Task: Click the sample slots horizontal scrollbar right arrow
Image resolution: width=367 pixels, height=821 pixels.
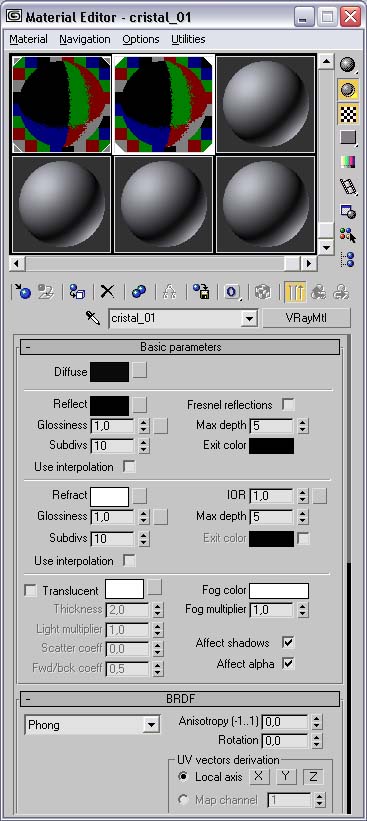Action: [309, 263]
